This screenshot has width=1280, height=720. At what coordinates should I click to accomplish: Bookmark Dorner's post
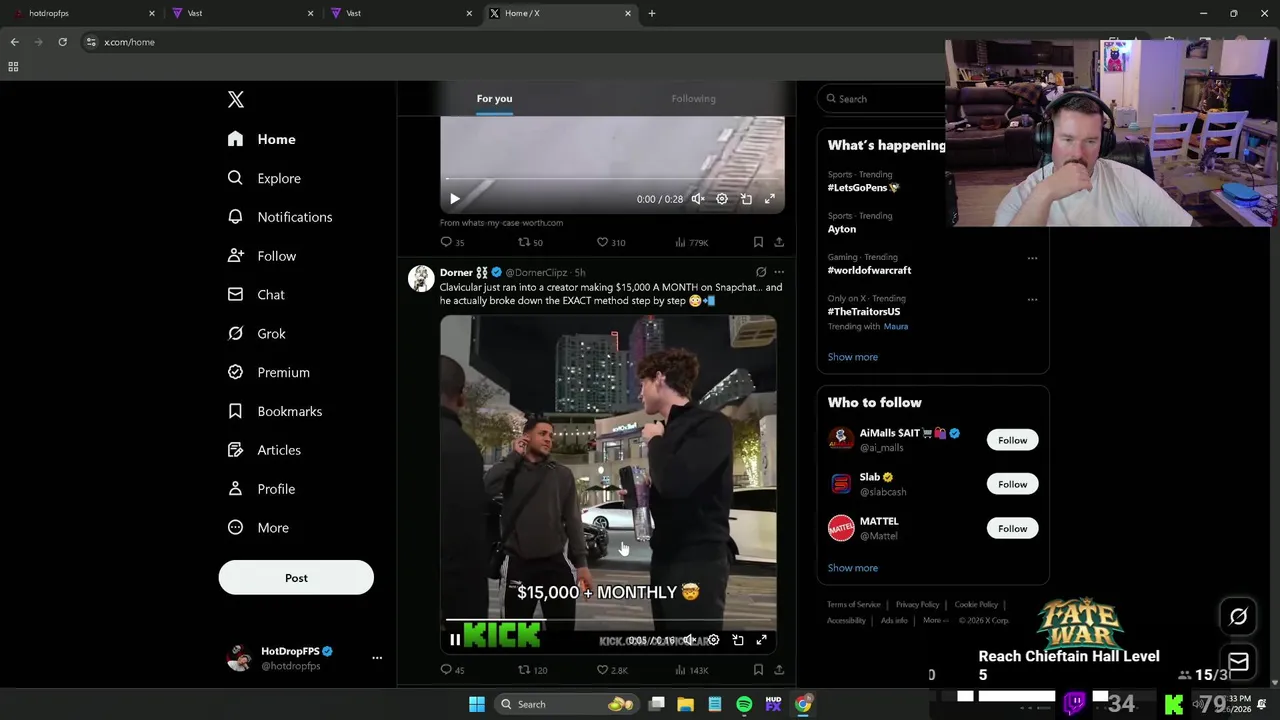758,670
